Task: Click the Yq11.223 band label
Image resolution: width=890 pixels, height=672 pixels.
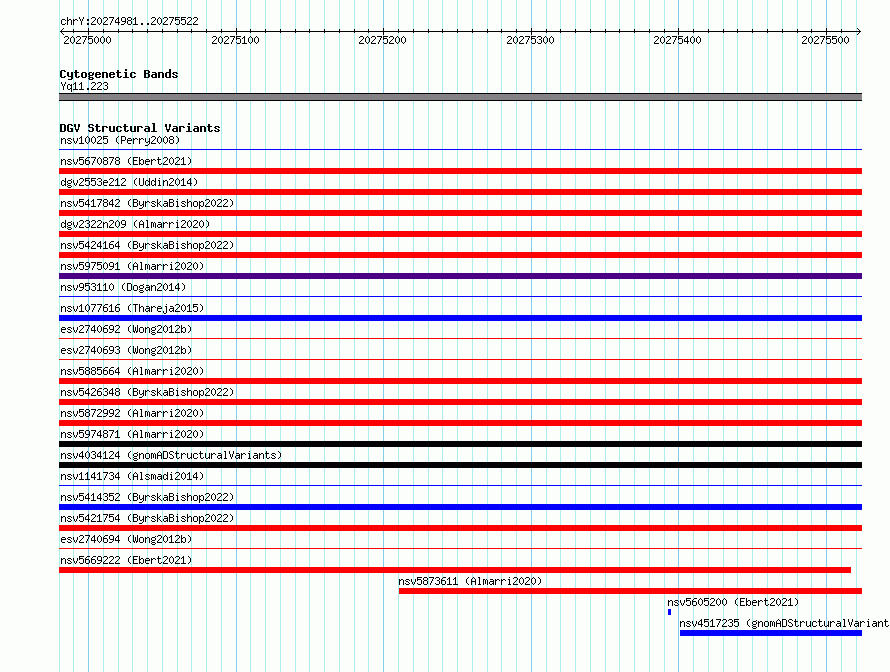Action: pyautogui.click(x=85, y=86)
